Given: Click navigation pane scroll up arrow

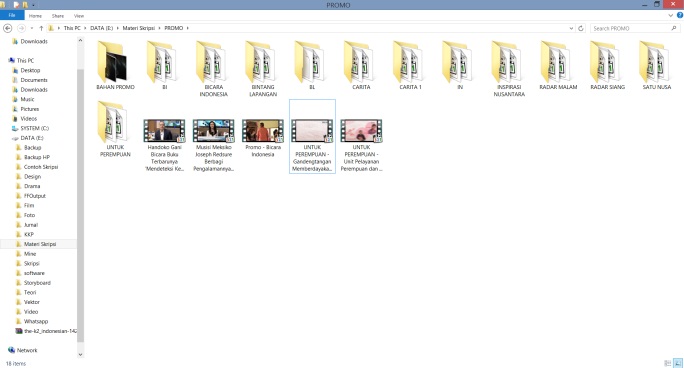Looking at the screenshot, I should coord(80,41).
